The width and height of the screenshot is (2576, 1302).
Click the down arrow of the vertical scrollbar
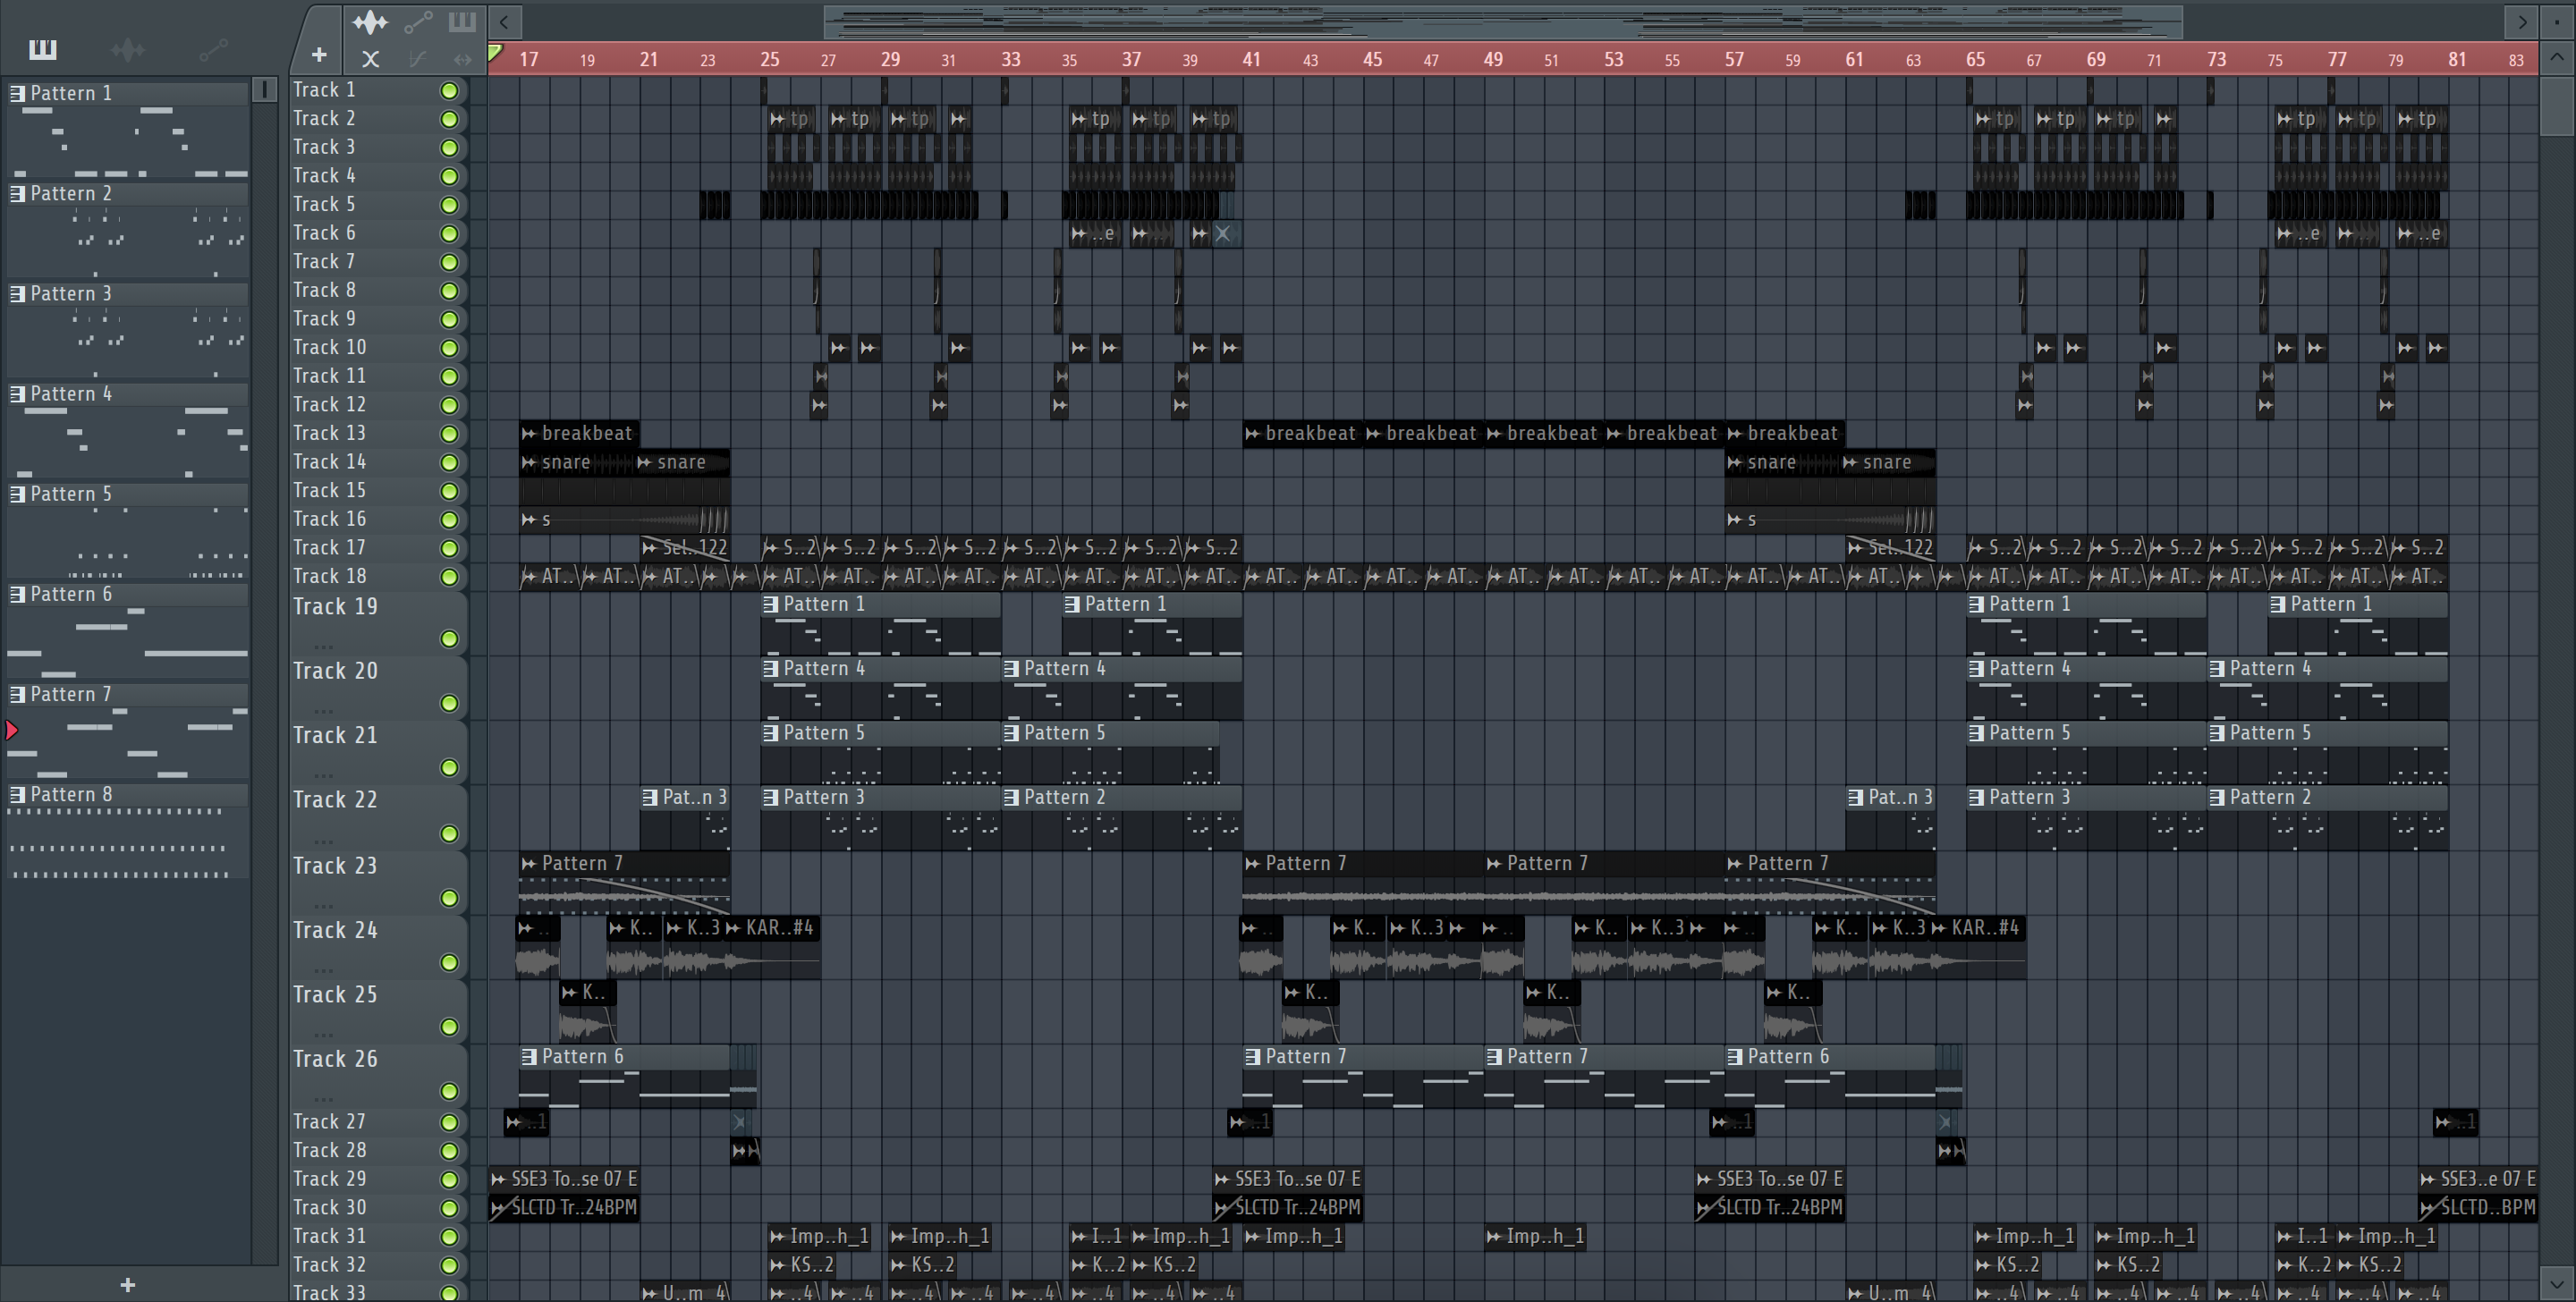[2557, 1282]
